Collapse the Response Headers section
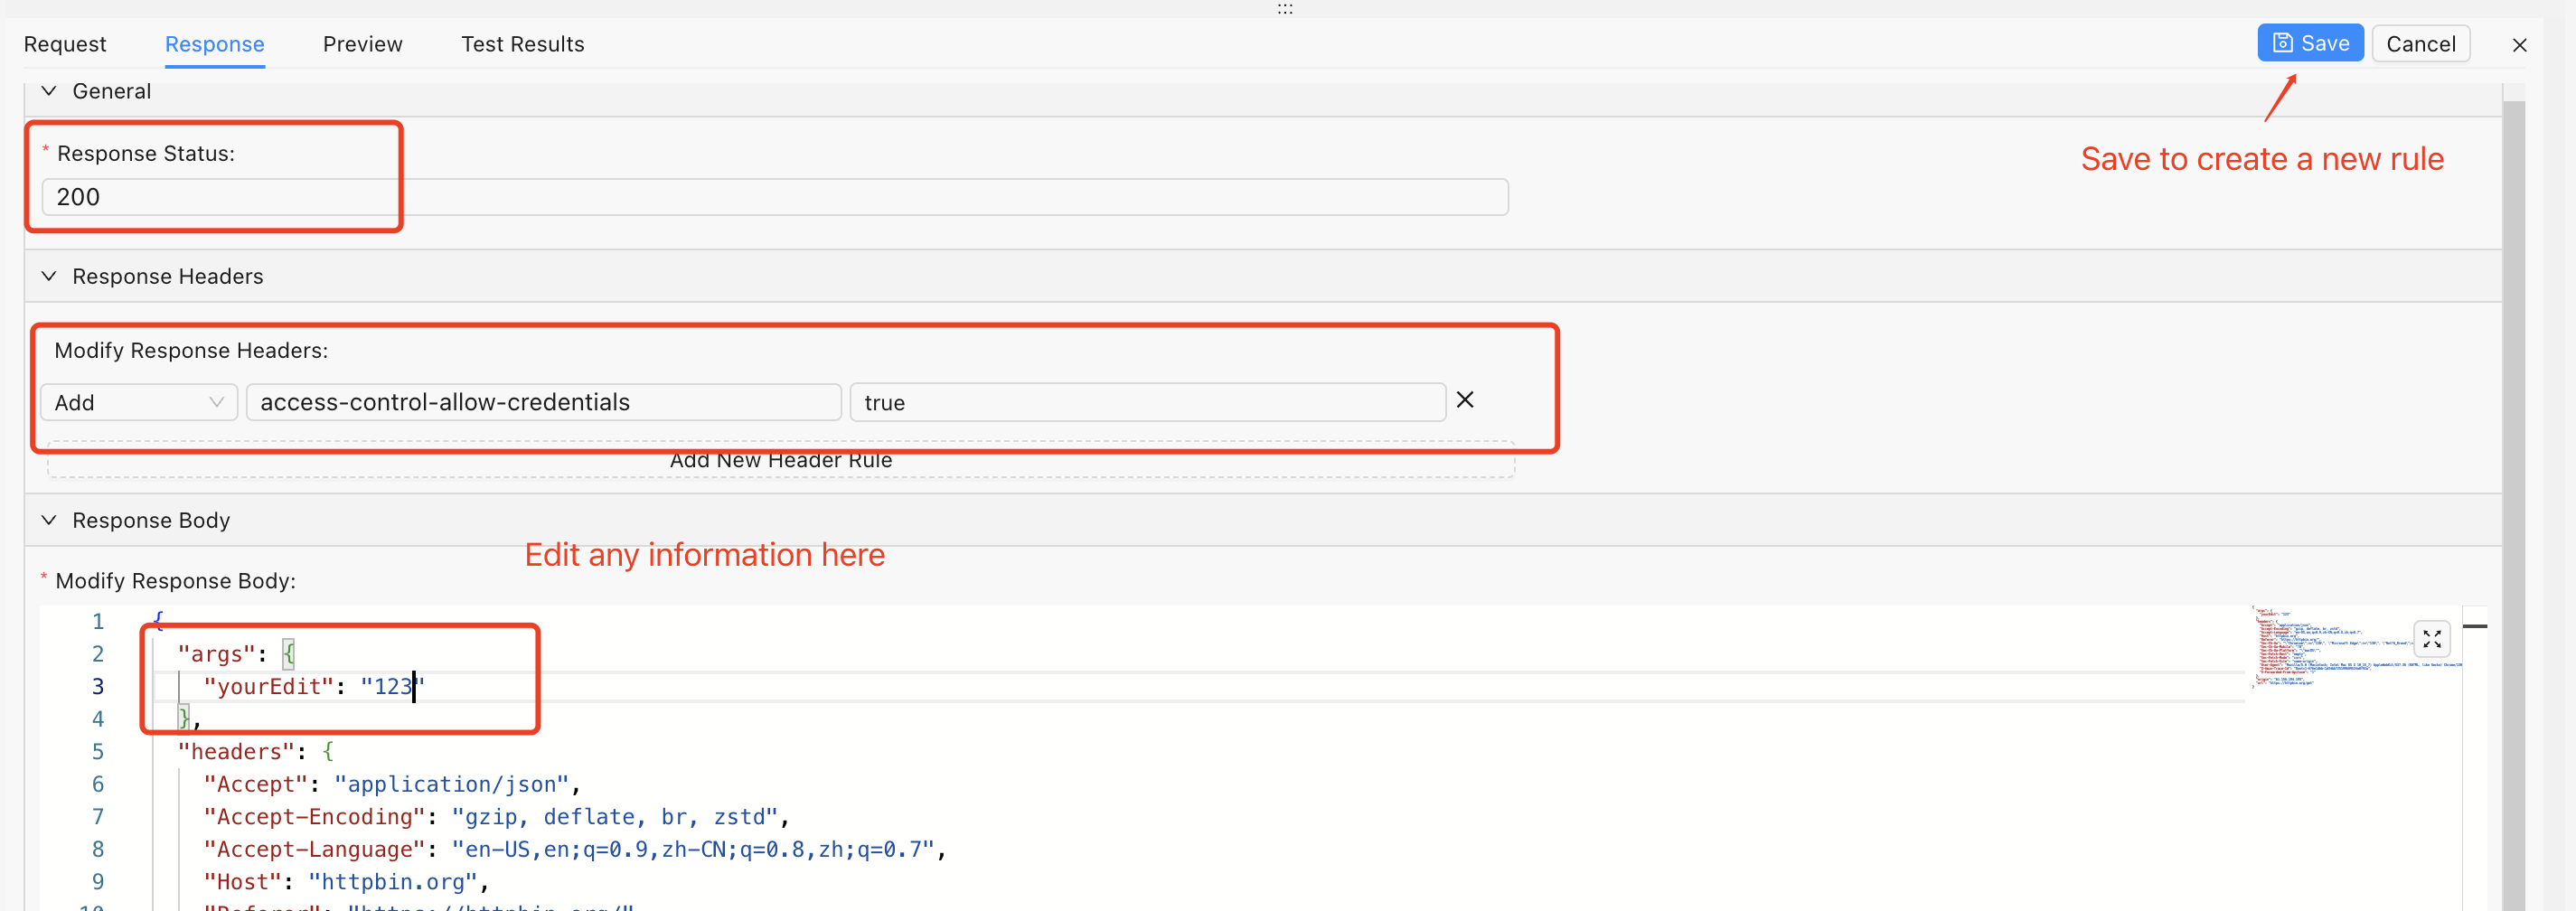2576x911 pixels. (x=49, y=276)
